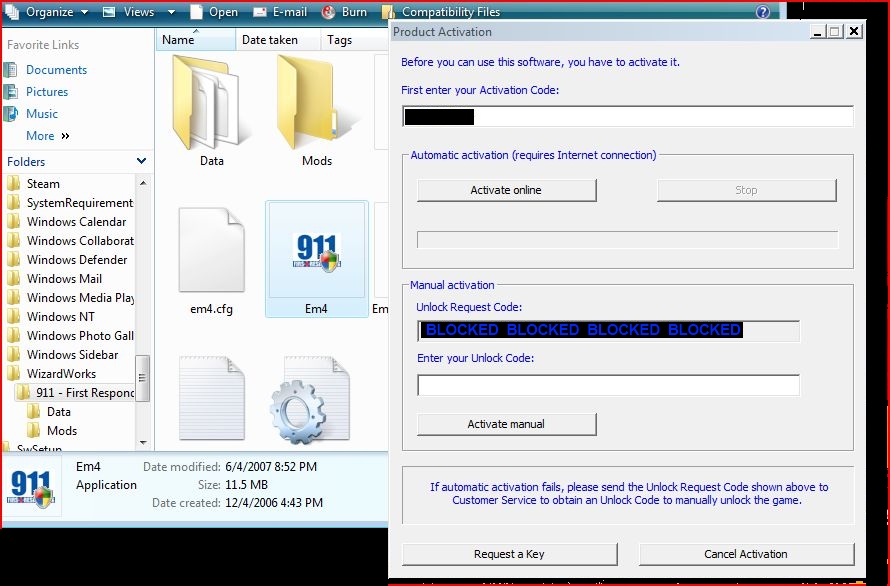Select Windows Mail folder in tree

64,279
